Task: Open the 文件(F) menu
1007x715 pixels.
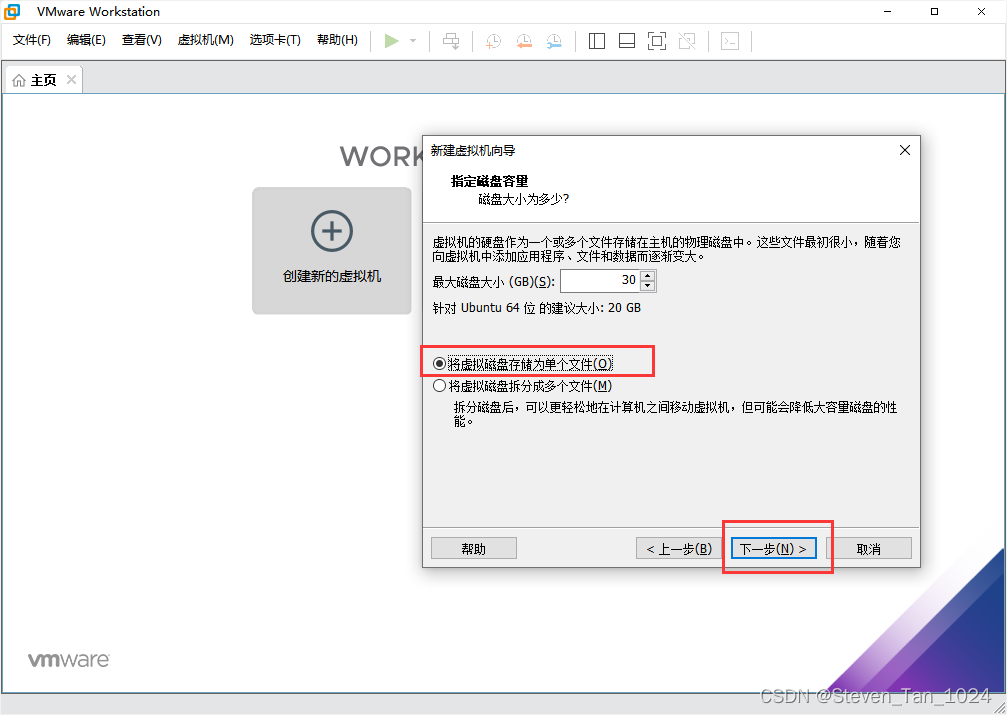Action: (x=31, y=40)
